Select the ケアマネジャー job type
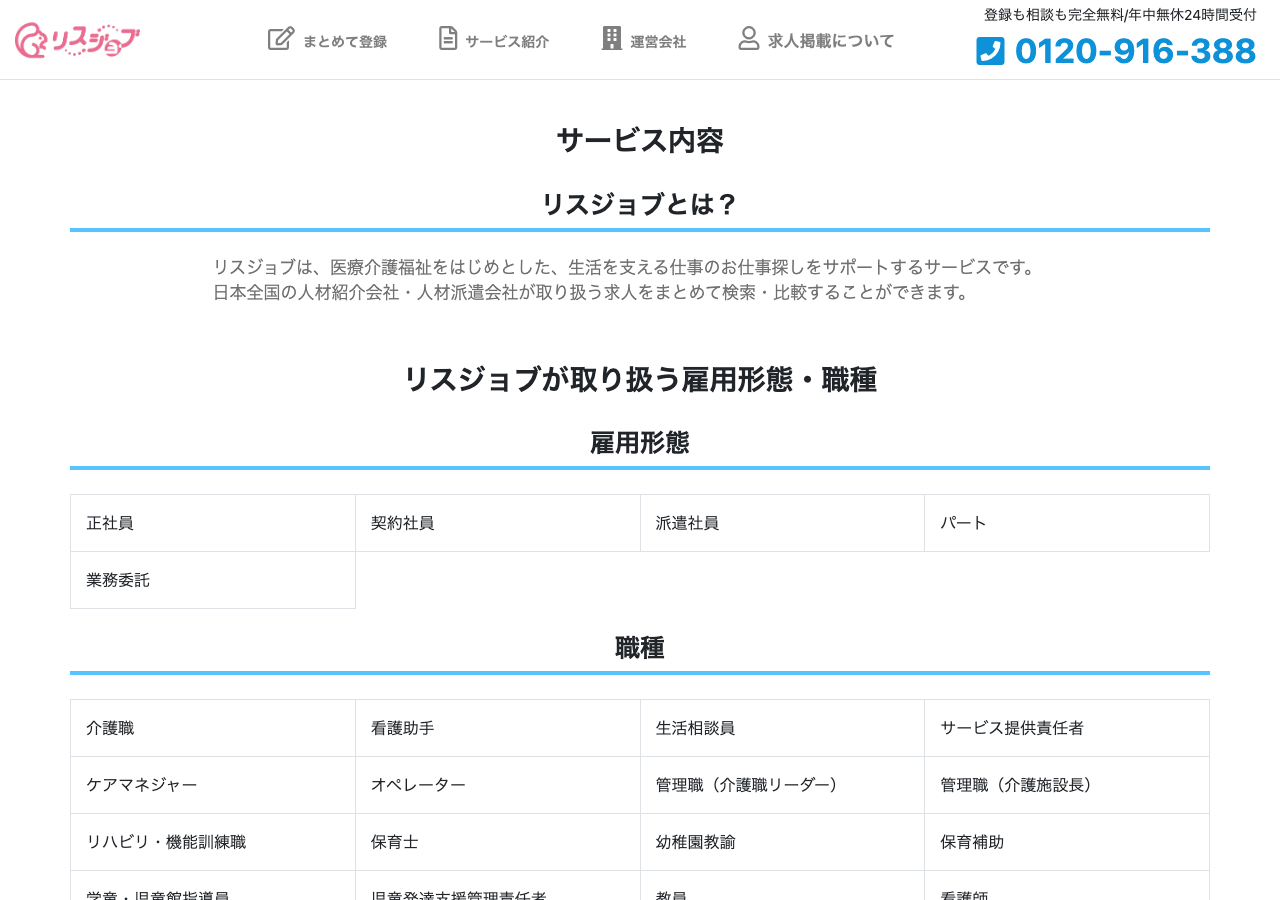The height and width of the screenshot is (900, 1280). 213,785
